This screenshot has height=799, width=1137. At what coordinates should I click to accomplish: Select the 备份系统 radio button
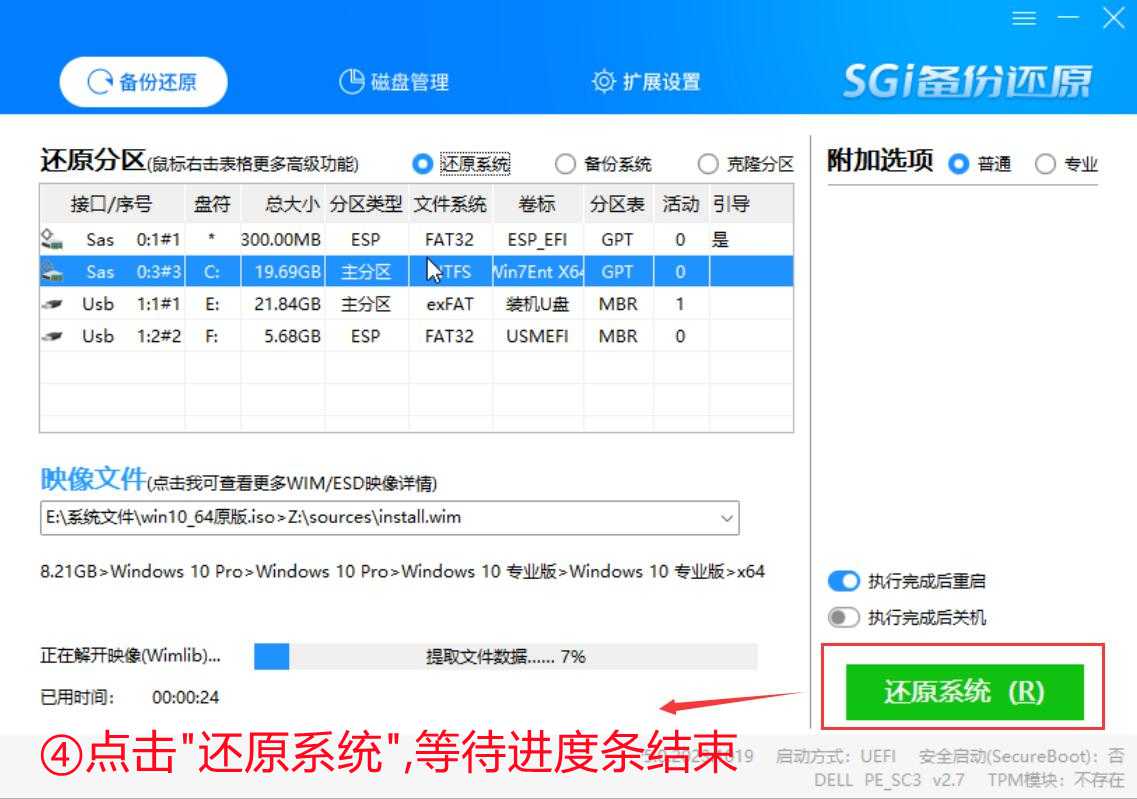pos(566,164)
